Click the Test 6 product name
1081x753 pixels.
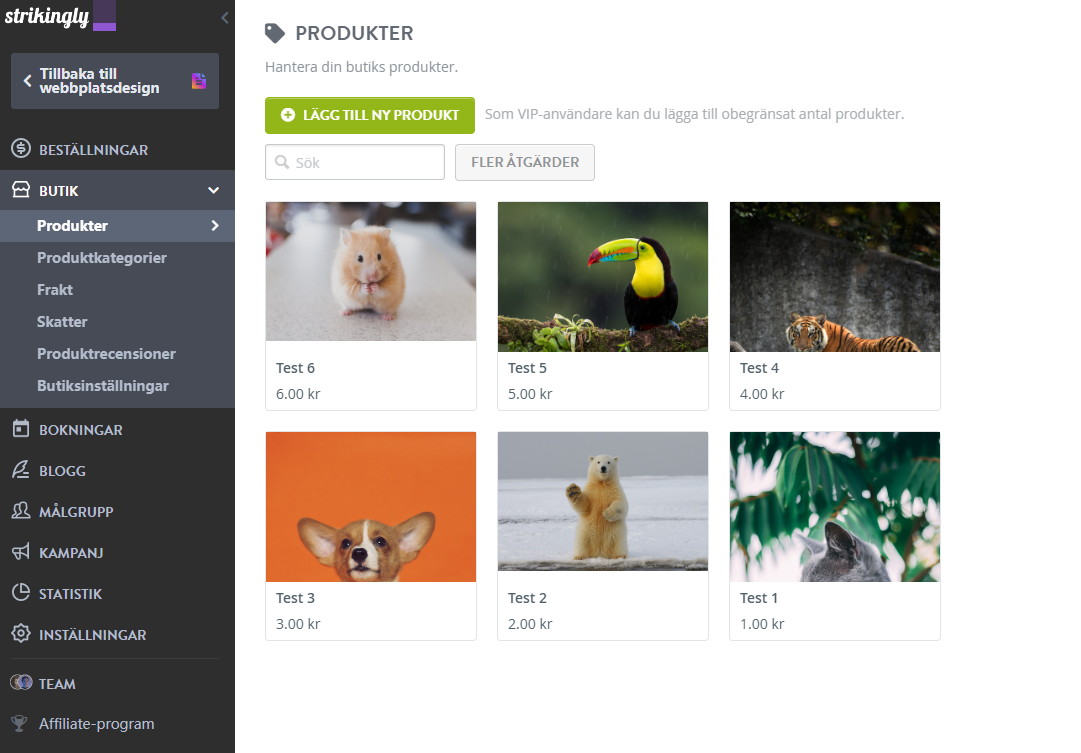[295, 368]
